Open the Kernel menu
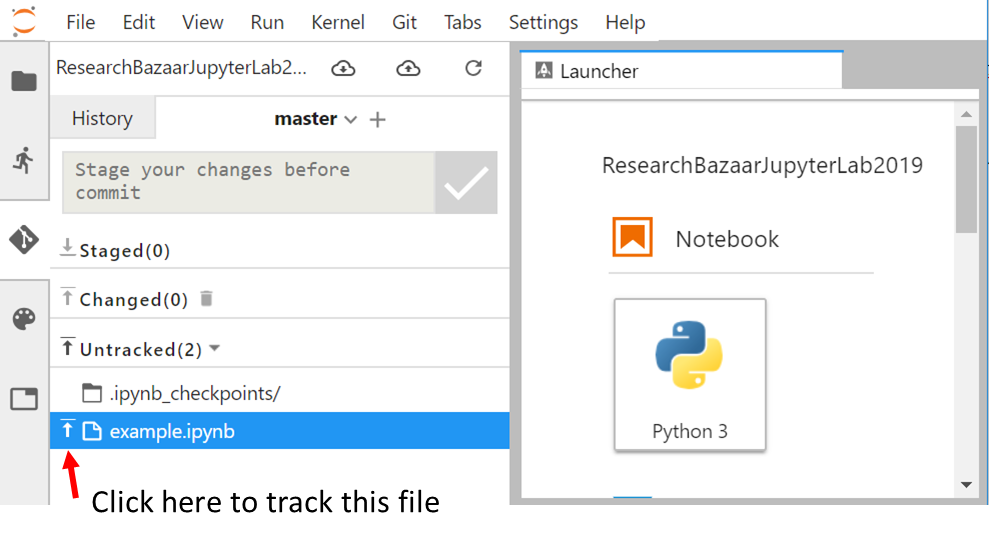 (x=338, y=22)
